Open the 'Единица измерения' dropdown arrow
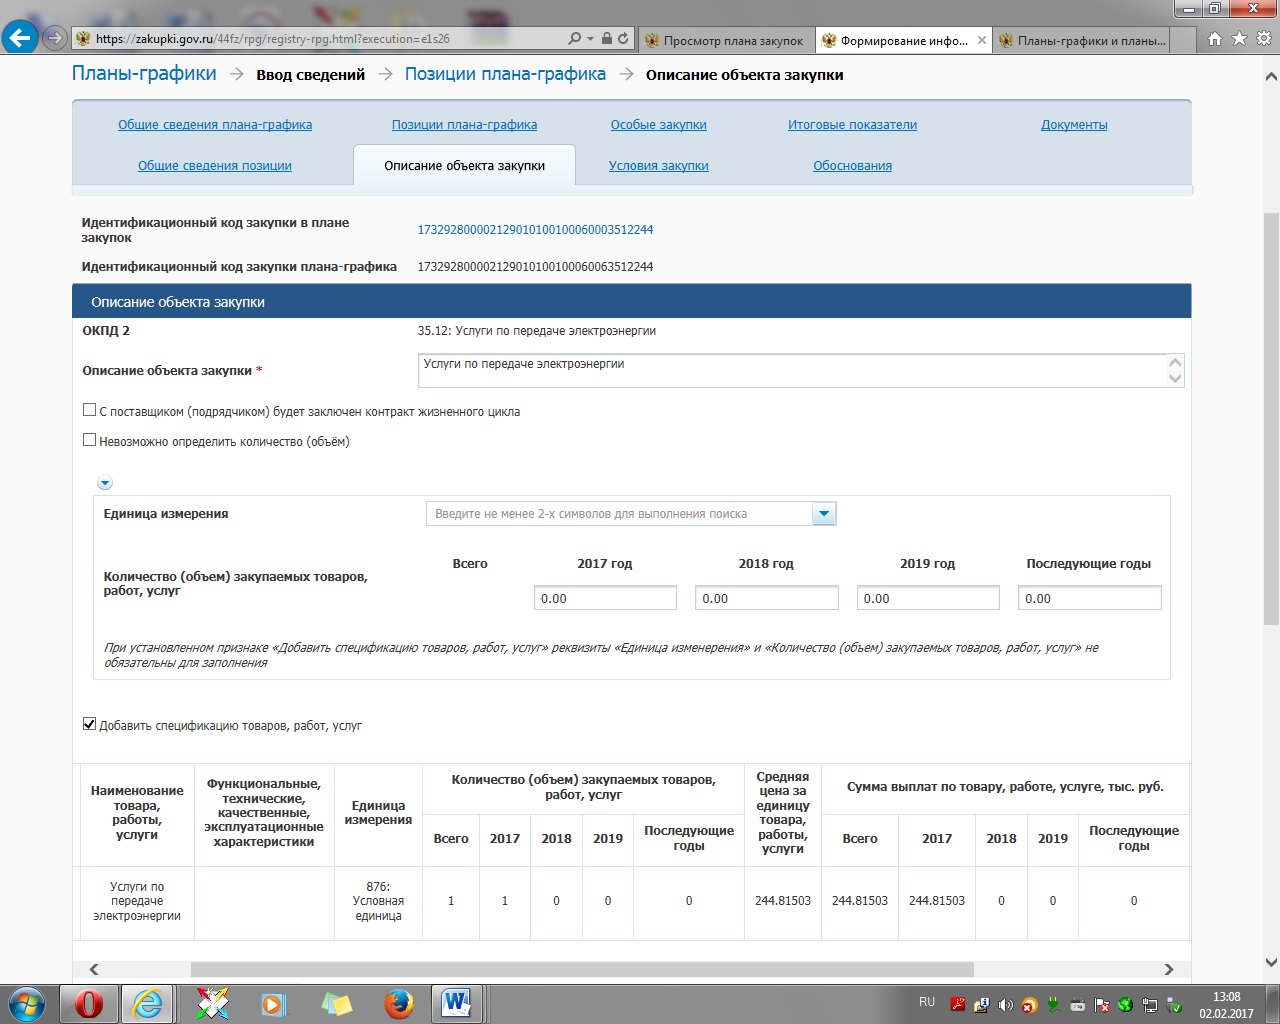Viewport: 1280px width, 1024px height. click(x=824, y=514)
